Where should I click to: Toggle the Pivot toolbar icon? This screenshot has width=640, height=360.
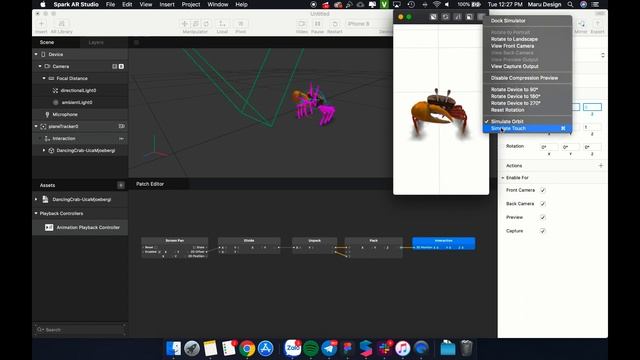pyautogui.click(x=240, y=24)
